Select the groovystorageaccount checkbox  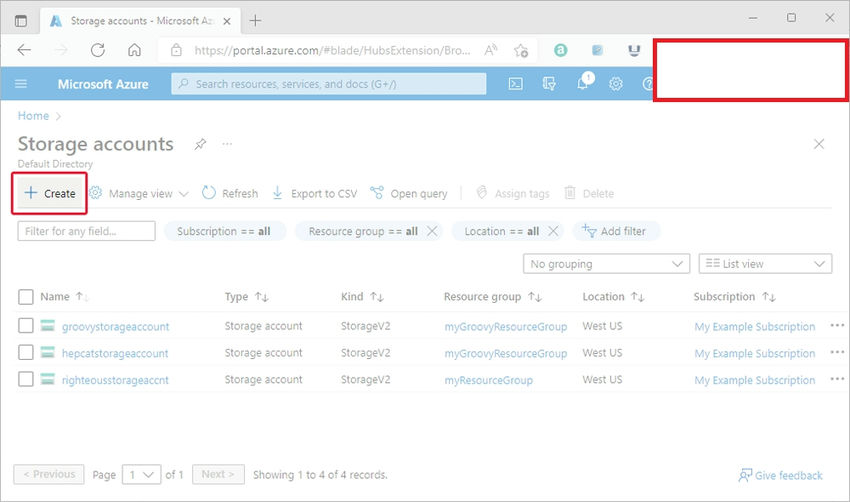pyautogui.click(x=25, y=326)
